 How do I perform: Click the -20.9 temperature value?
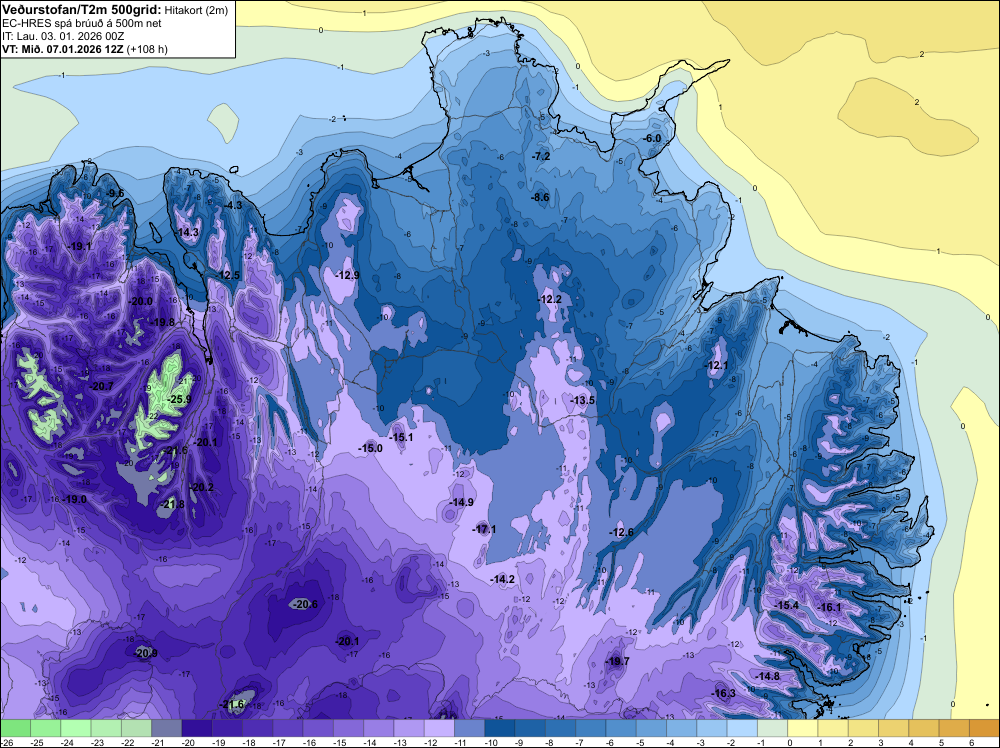click(x=146, y=652)
